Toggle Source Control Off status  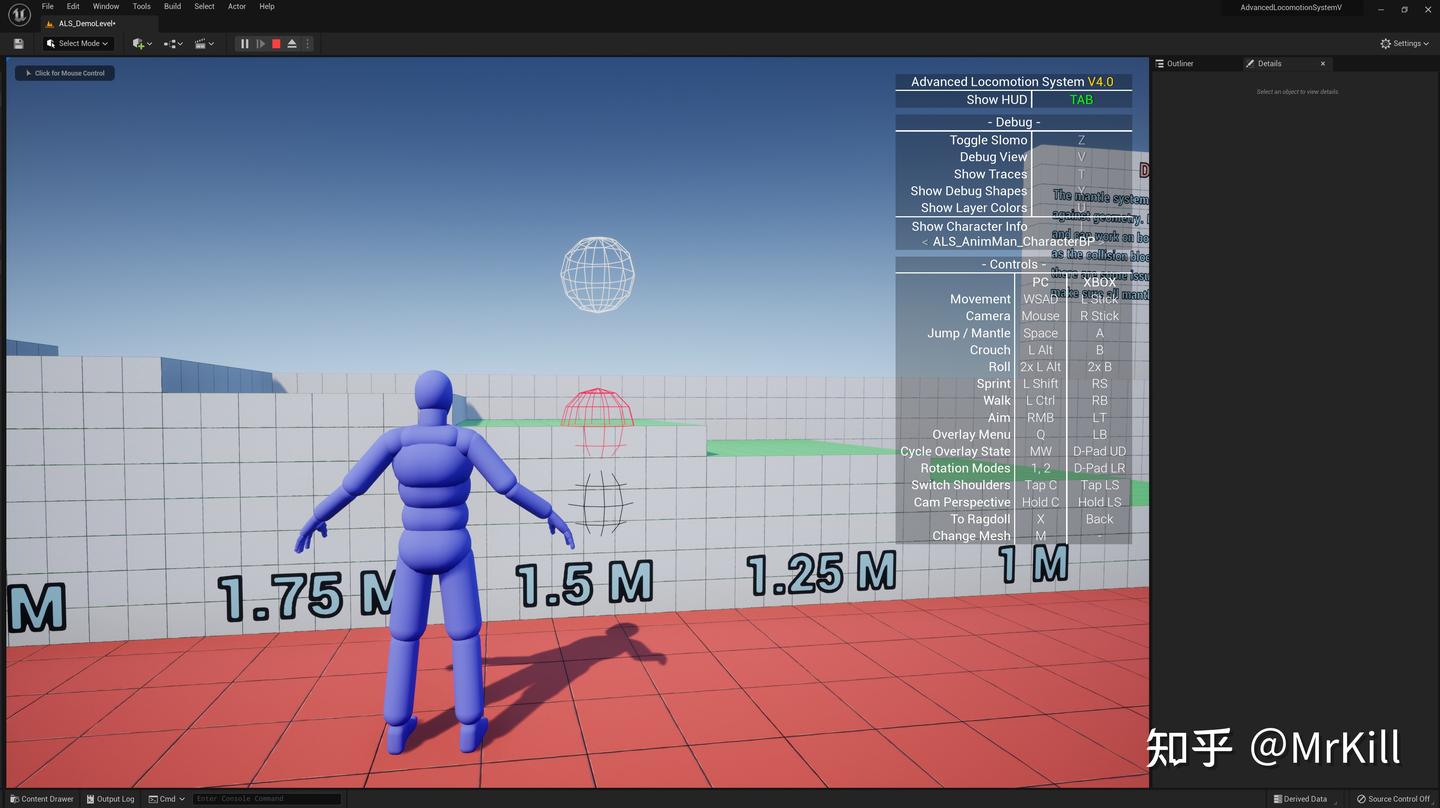click(x=1394, y=799)
